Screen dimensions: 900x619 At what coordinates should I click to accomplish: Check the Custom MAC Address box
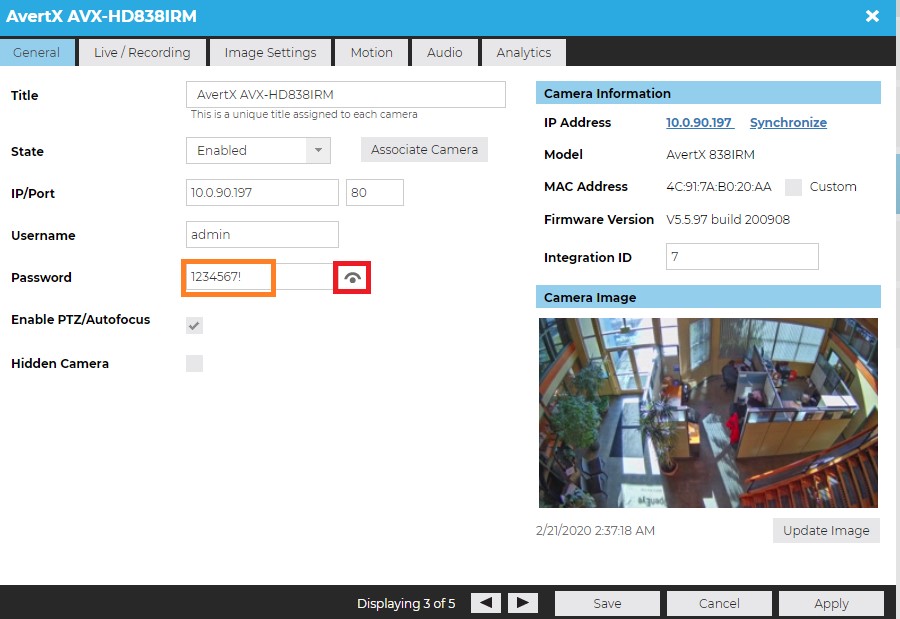(793, 187)
